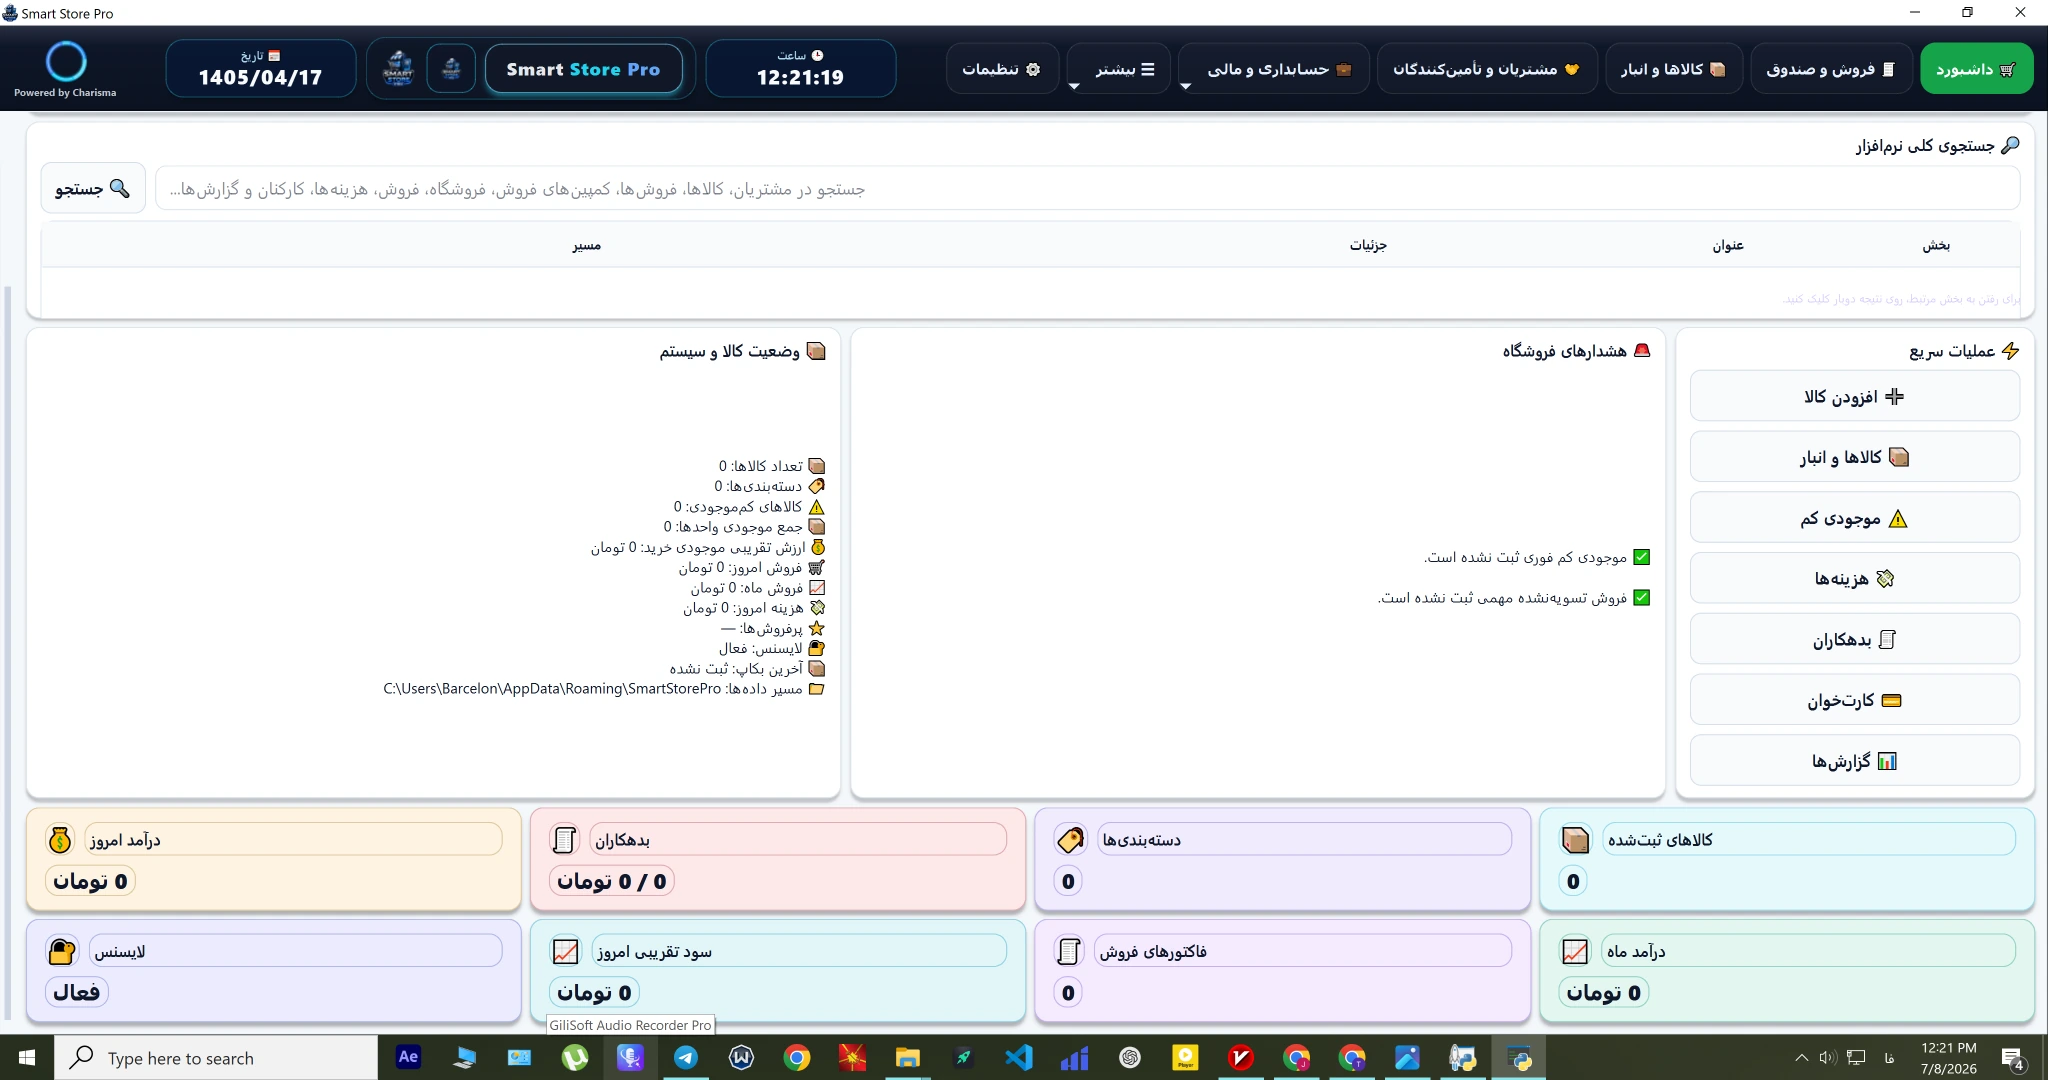
Task: Open Telegram from the taskbar
Action: 686,1057
